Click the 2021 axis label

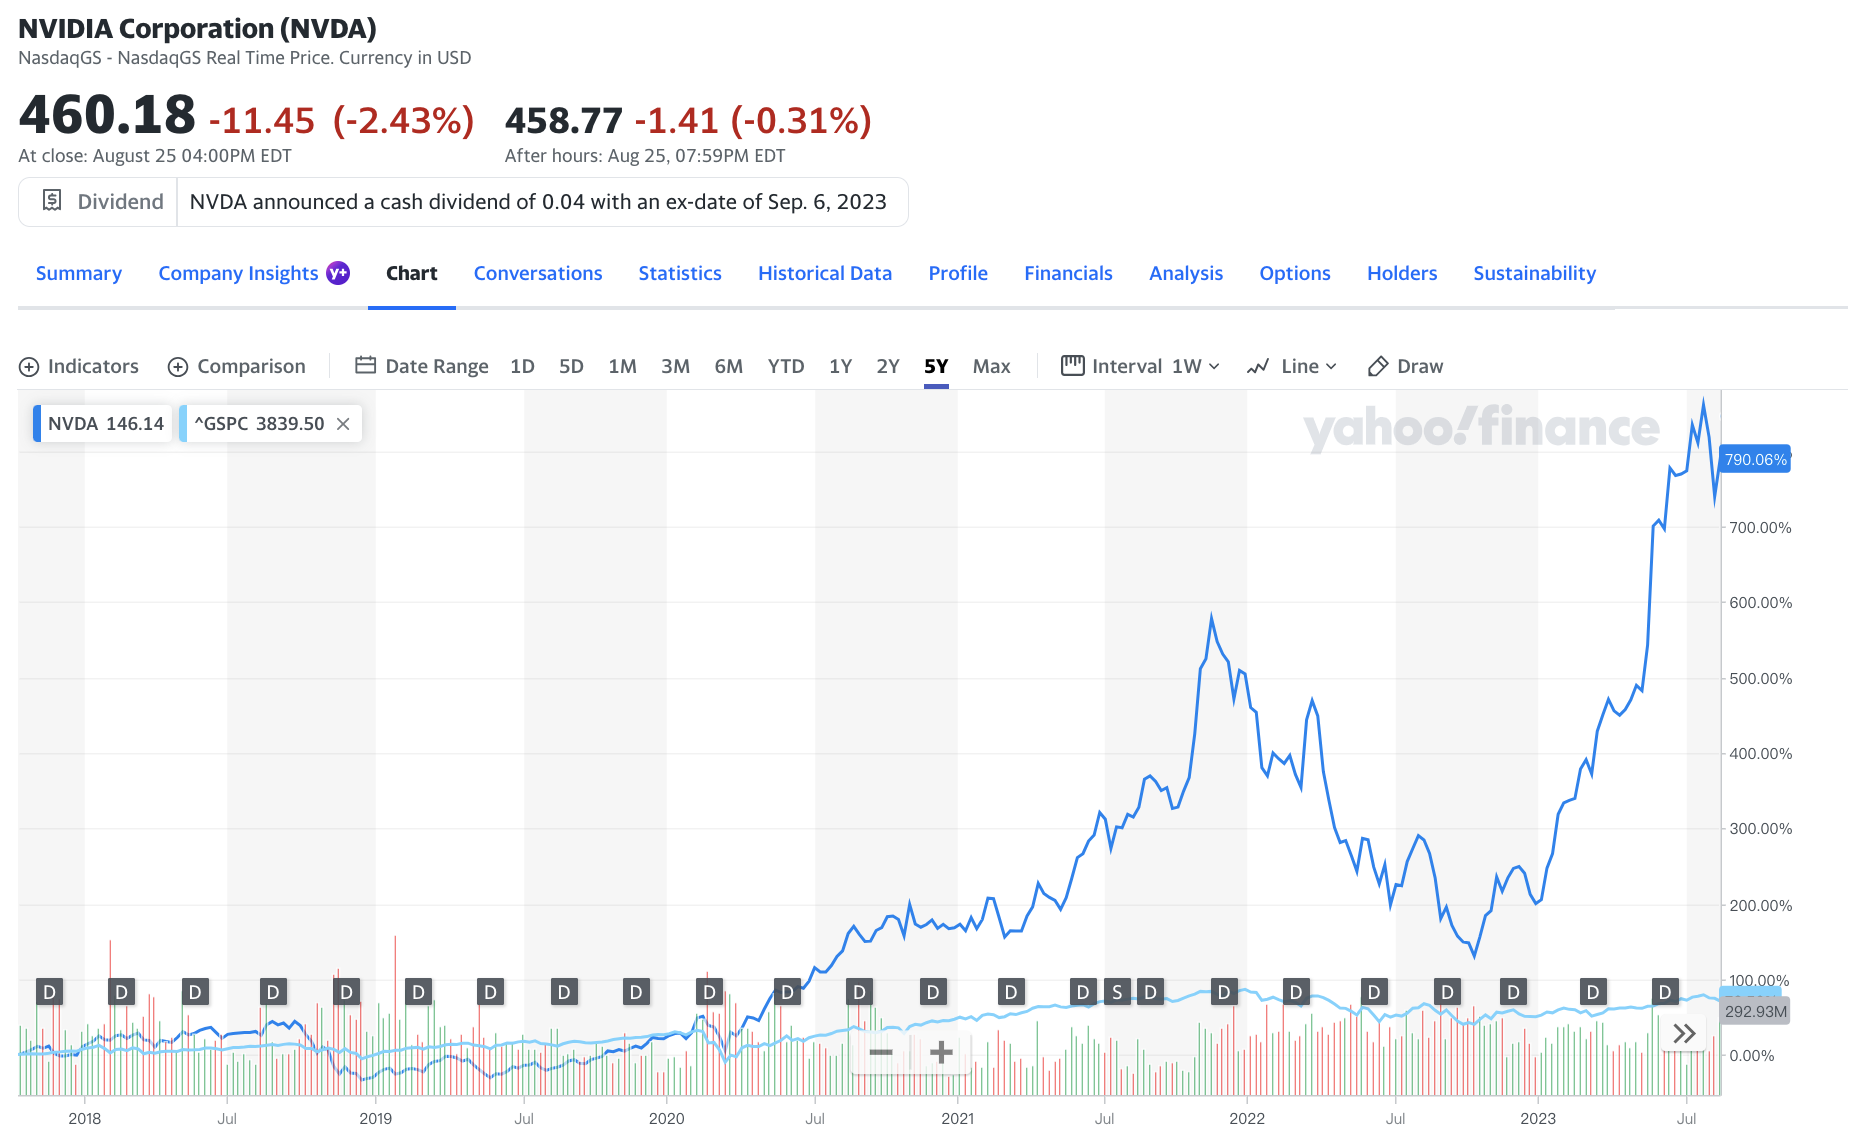coord(957,1118)
